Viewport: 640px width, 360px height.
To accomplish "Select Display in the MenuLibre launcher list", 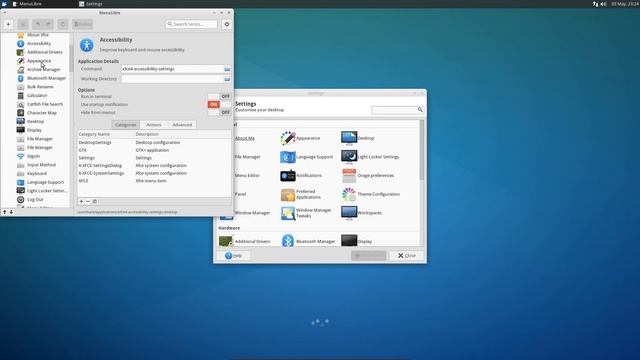I will click(34, 130).
